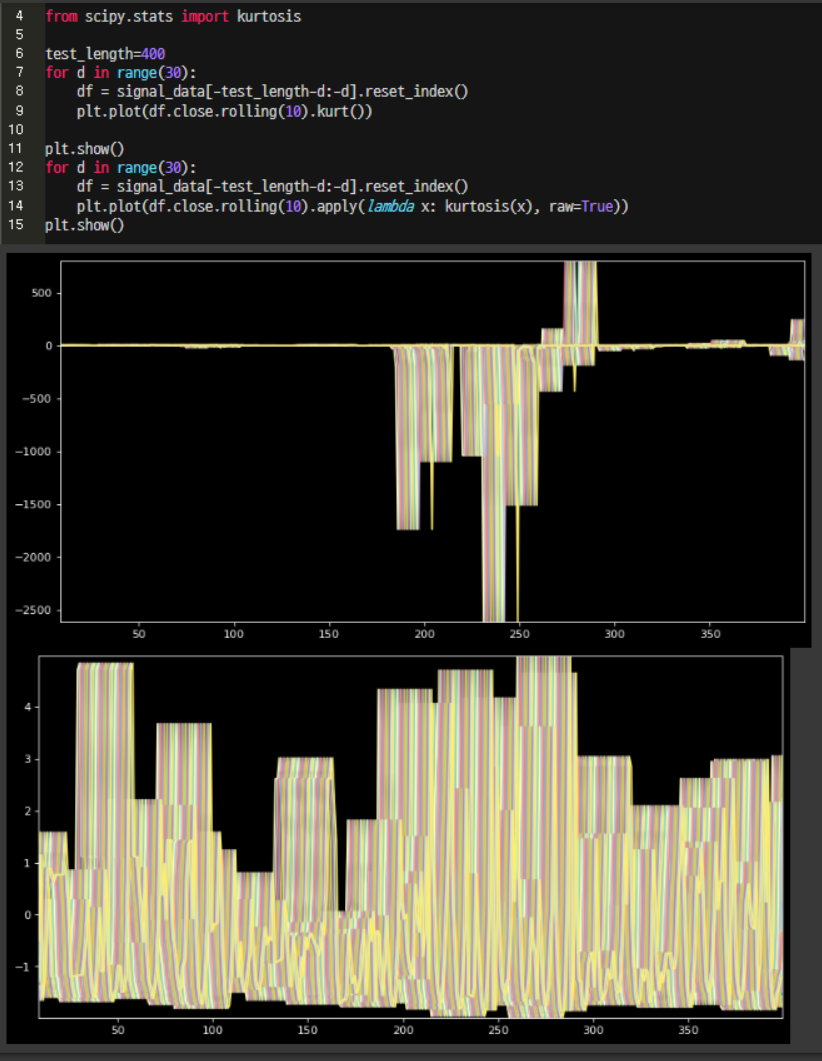Click x-axis tick 50 of the second plot
Viewport: 822px width, 1061px height.
[x=118, y=1030]
